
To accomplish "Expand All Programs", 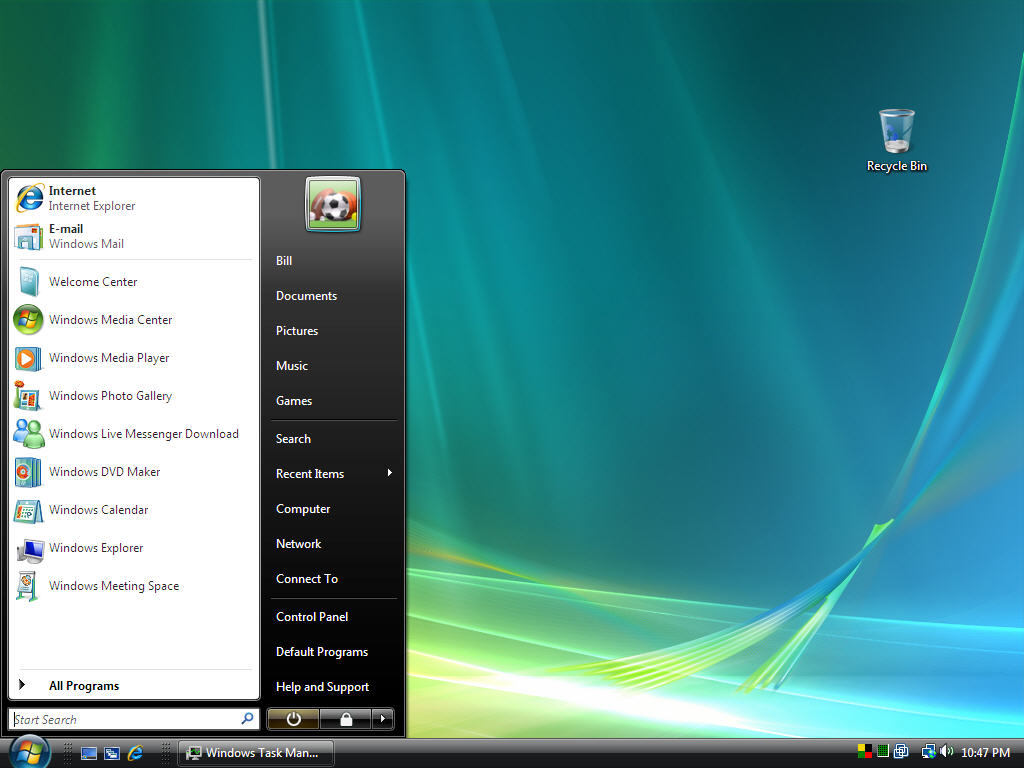I will (x=84, y=685).
